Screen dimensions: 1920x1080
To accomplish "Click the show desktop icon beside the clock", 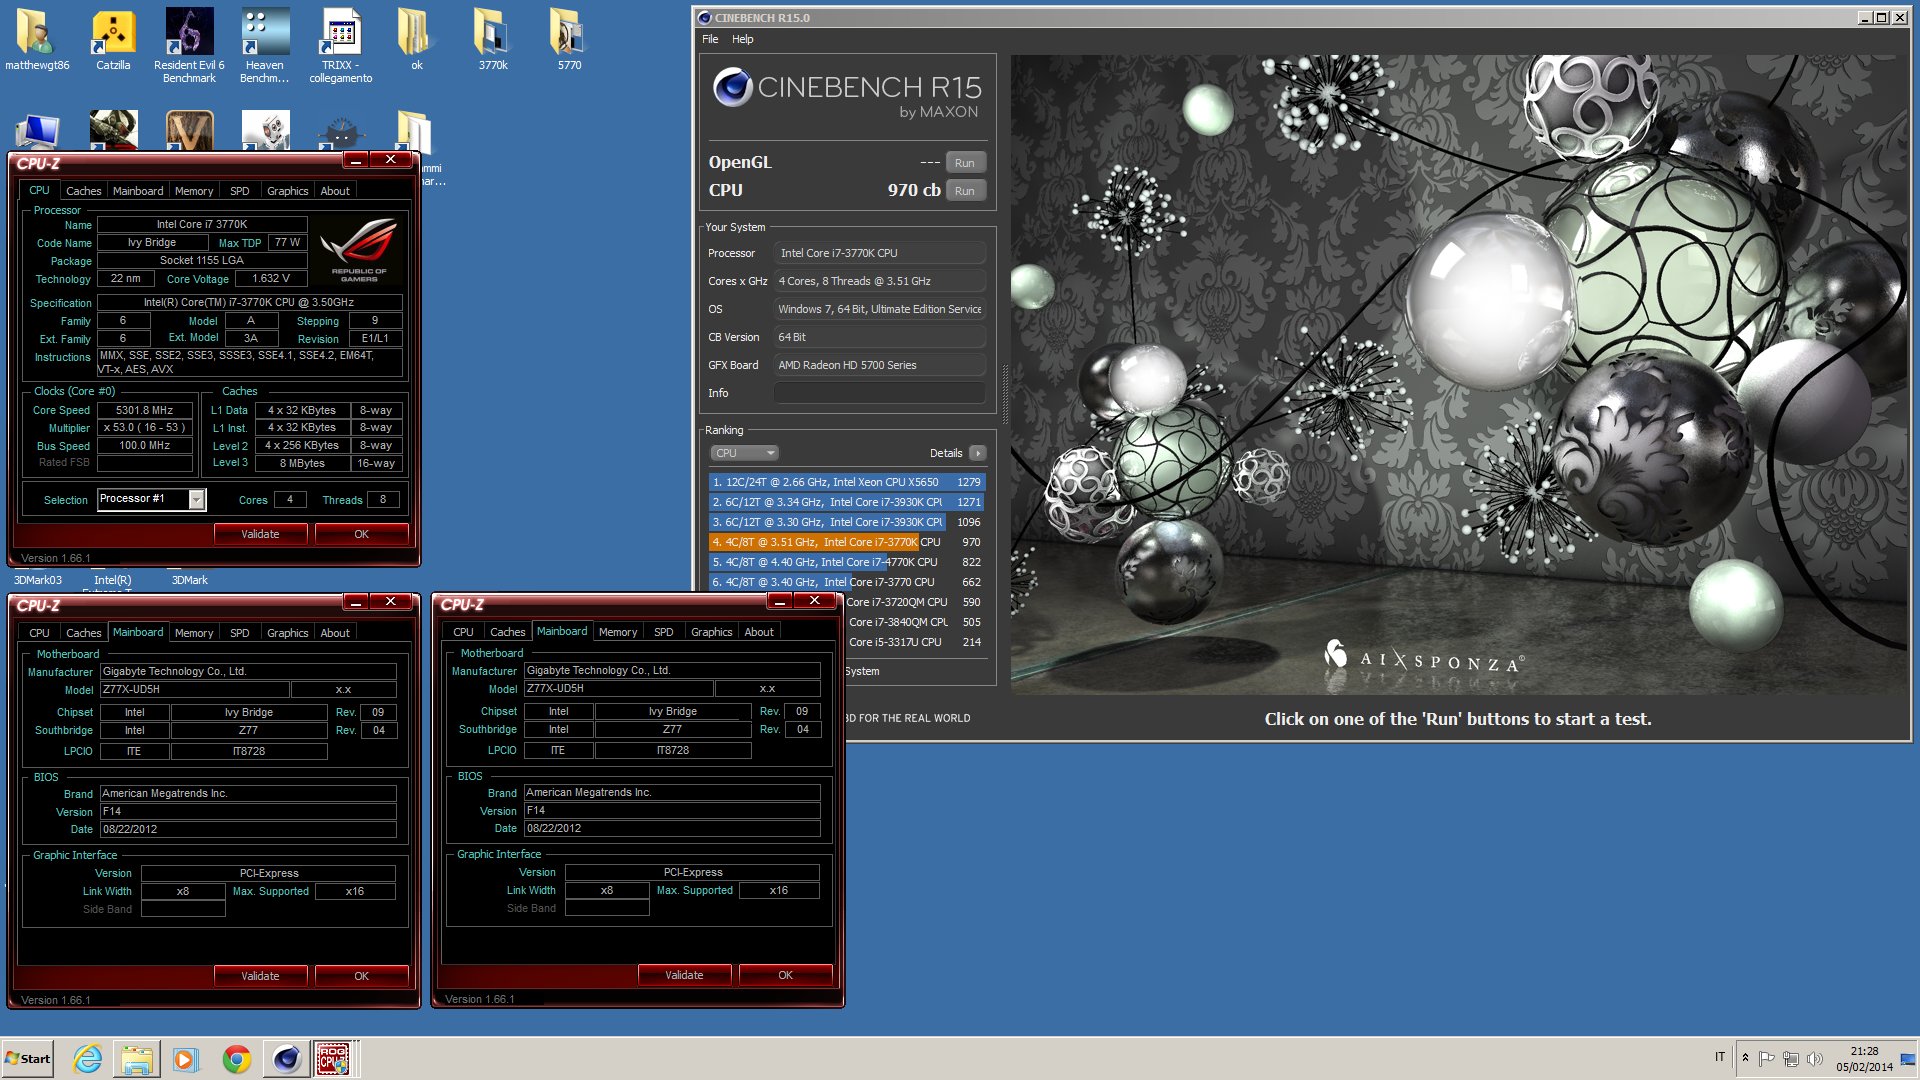I will click(x=1908, y=1058).
